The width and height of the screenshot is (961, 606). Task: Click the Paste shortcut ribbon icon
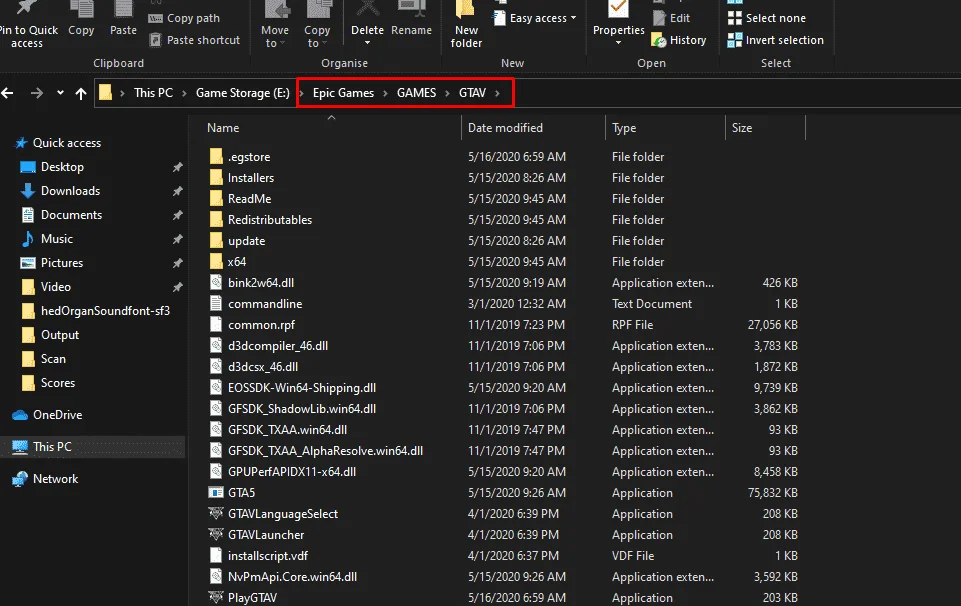click(156, 40)
